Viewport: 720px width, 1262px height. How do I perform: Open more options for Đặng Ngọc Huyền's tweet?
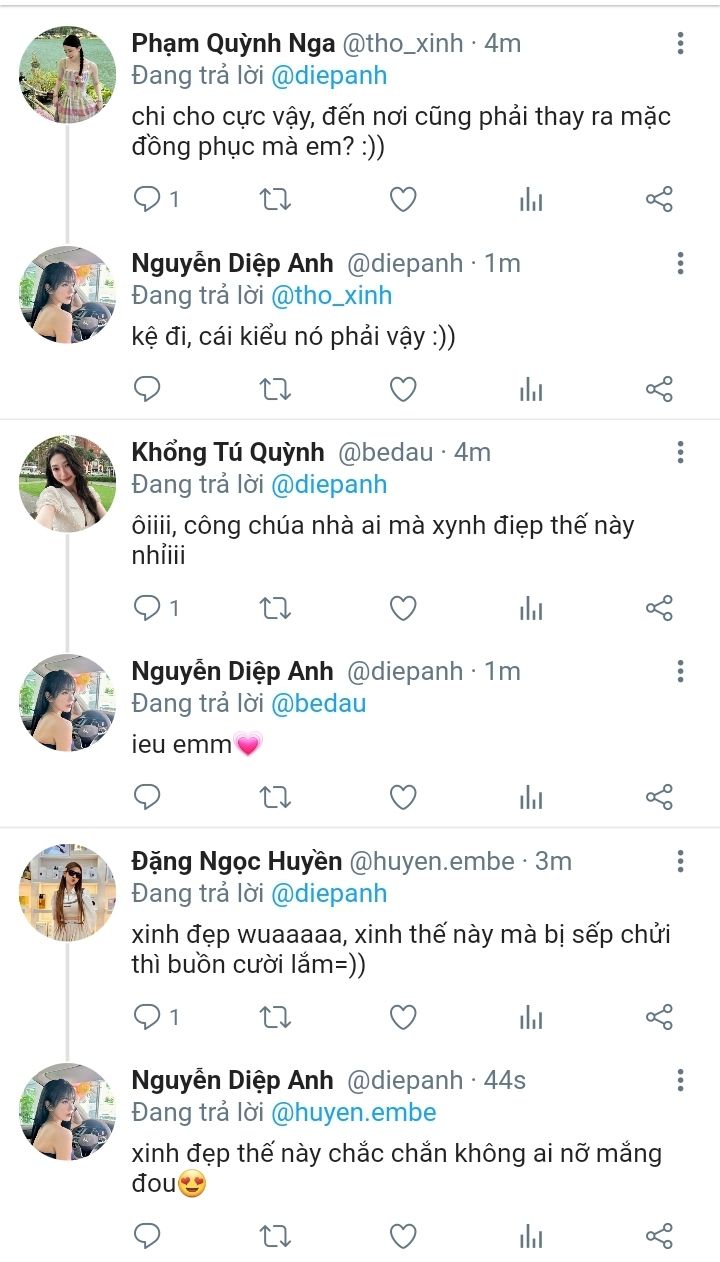pyautogui.click(x=680, y=861)
